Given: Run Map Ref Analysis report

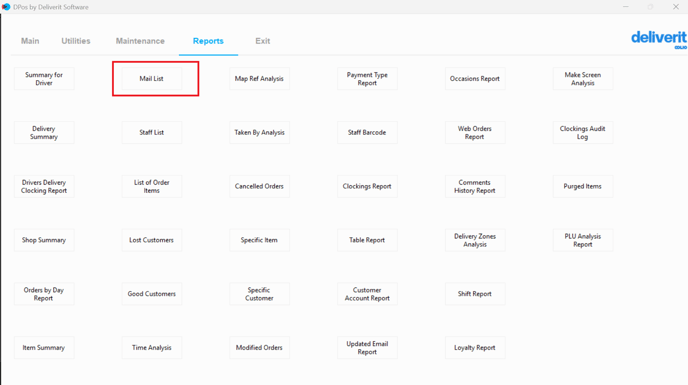Looking at the screenshot, I should (259, 79).
